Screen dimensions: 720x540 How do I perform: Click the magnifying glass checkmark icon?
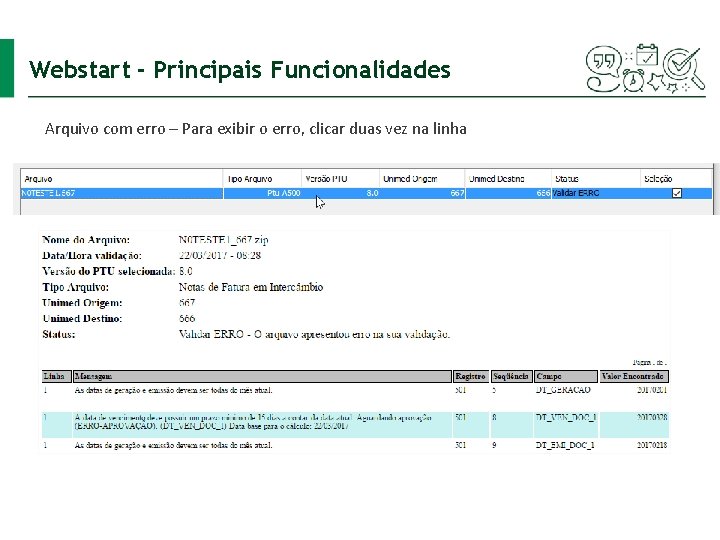(x=684, y=68)
